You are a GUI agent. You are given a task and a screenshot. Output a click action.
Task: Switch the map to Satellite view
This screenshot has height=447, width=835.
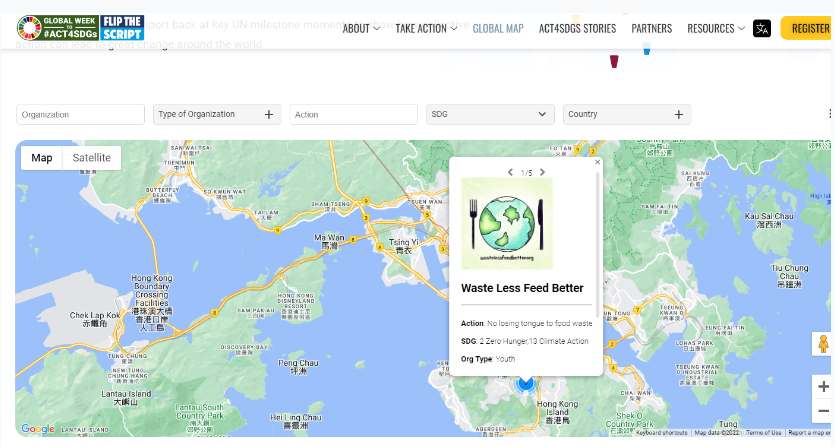click(x=92, y=158)
